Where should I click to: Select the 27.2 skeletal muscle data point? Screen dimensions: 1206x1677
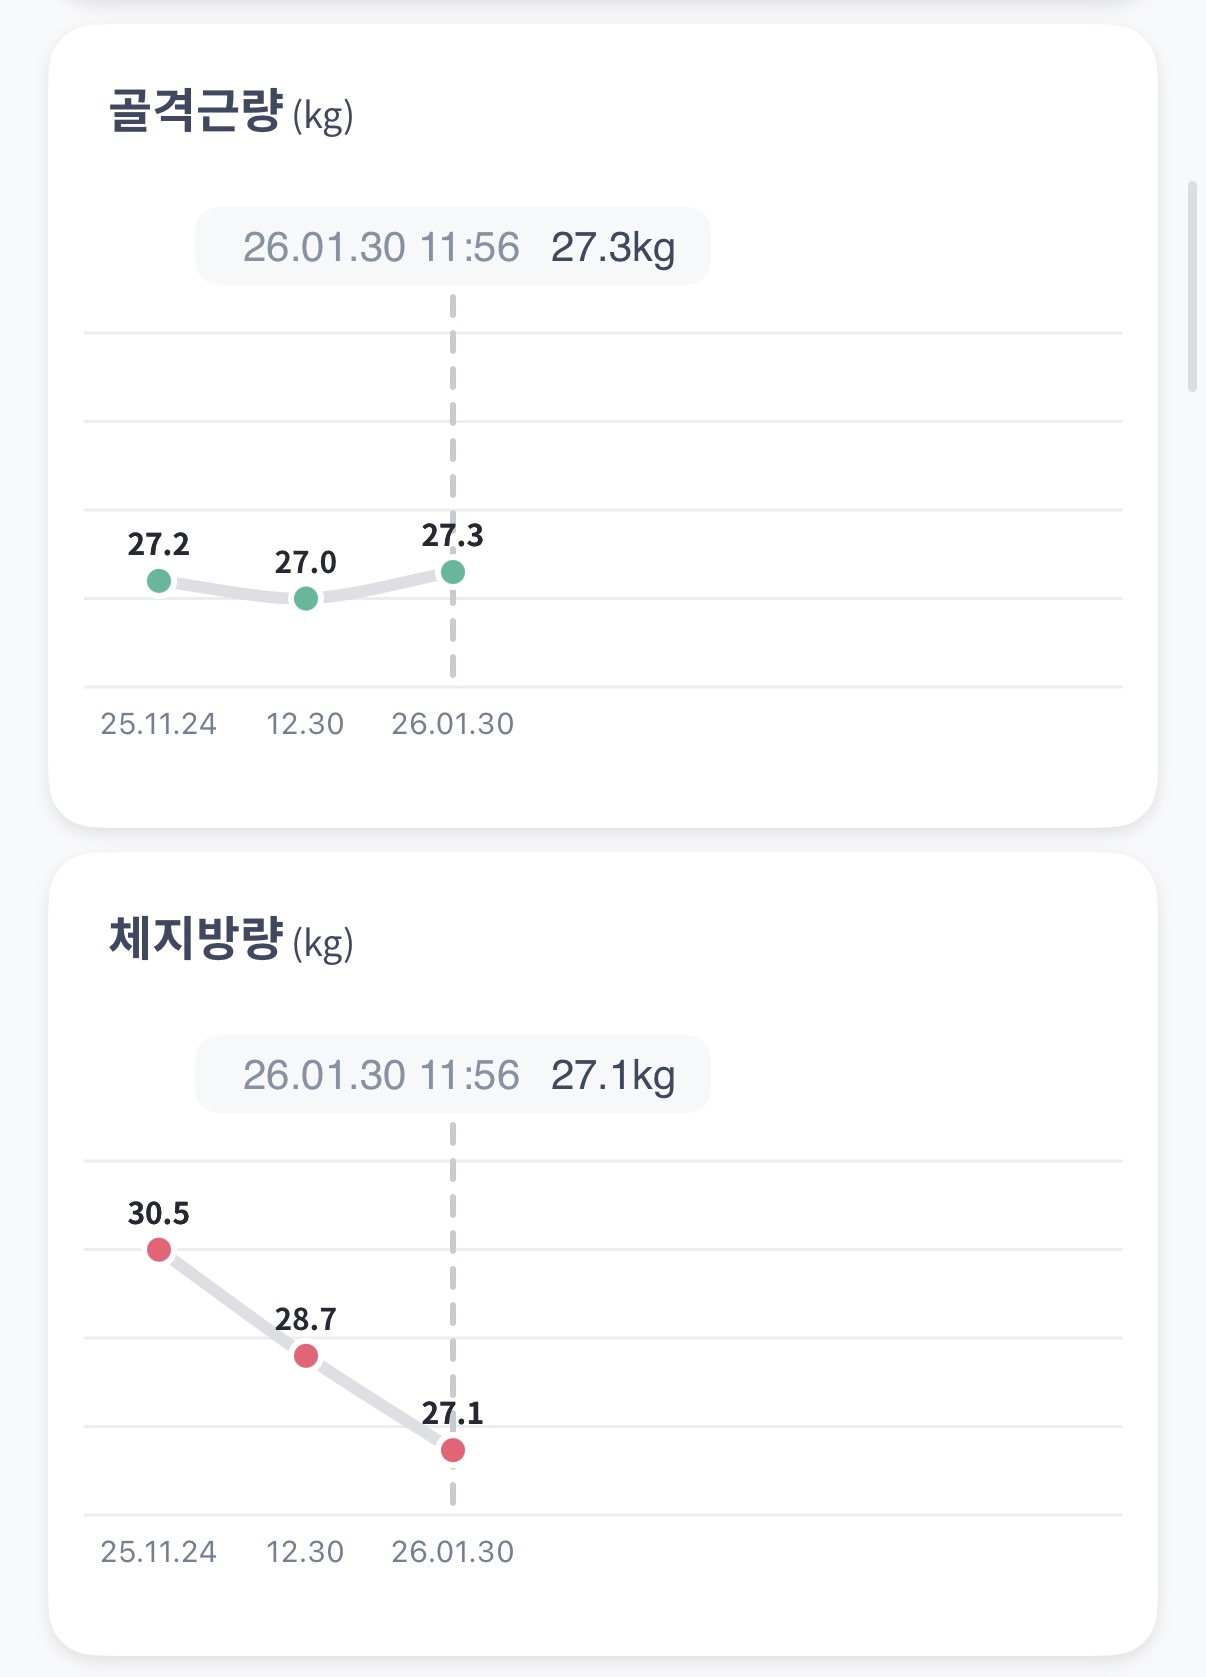click(x=159, y=580)
